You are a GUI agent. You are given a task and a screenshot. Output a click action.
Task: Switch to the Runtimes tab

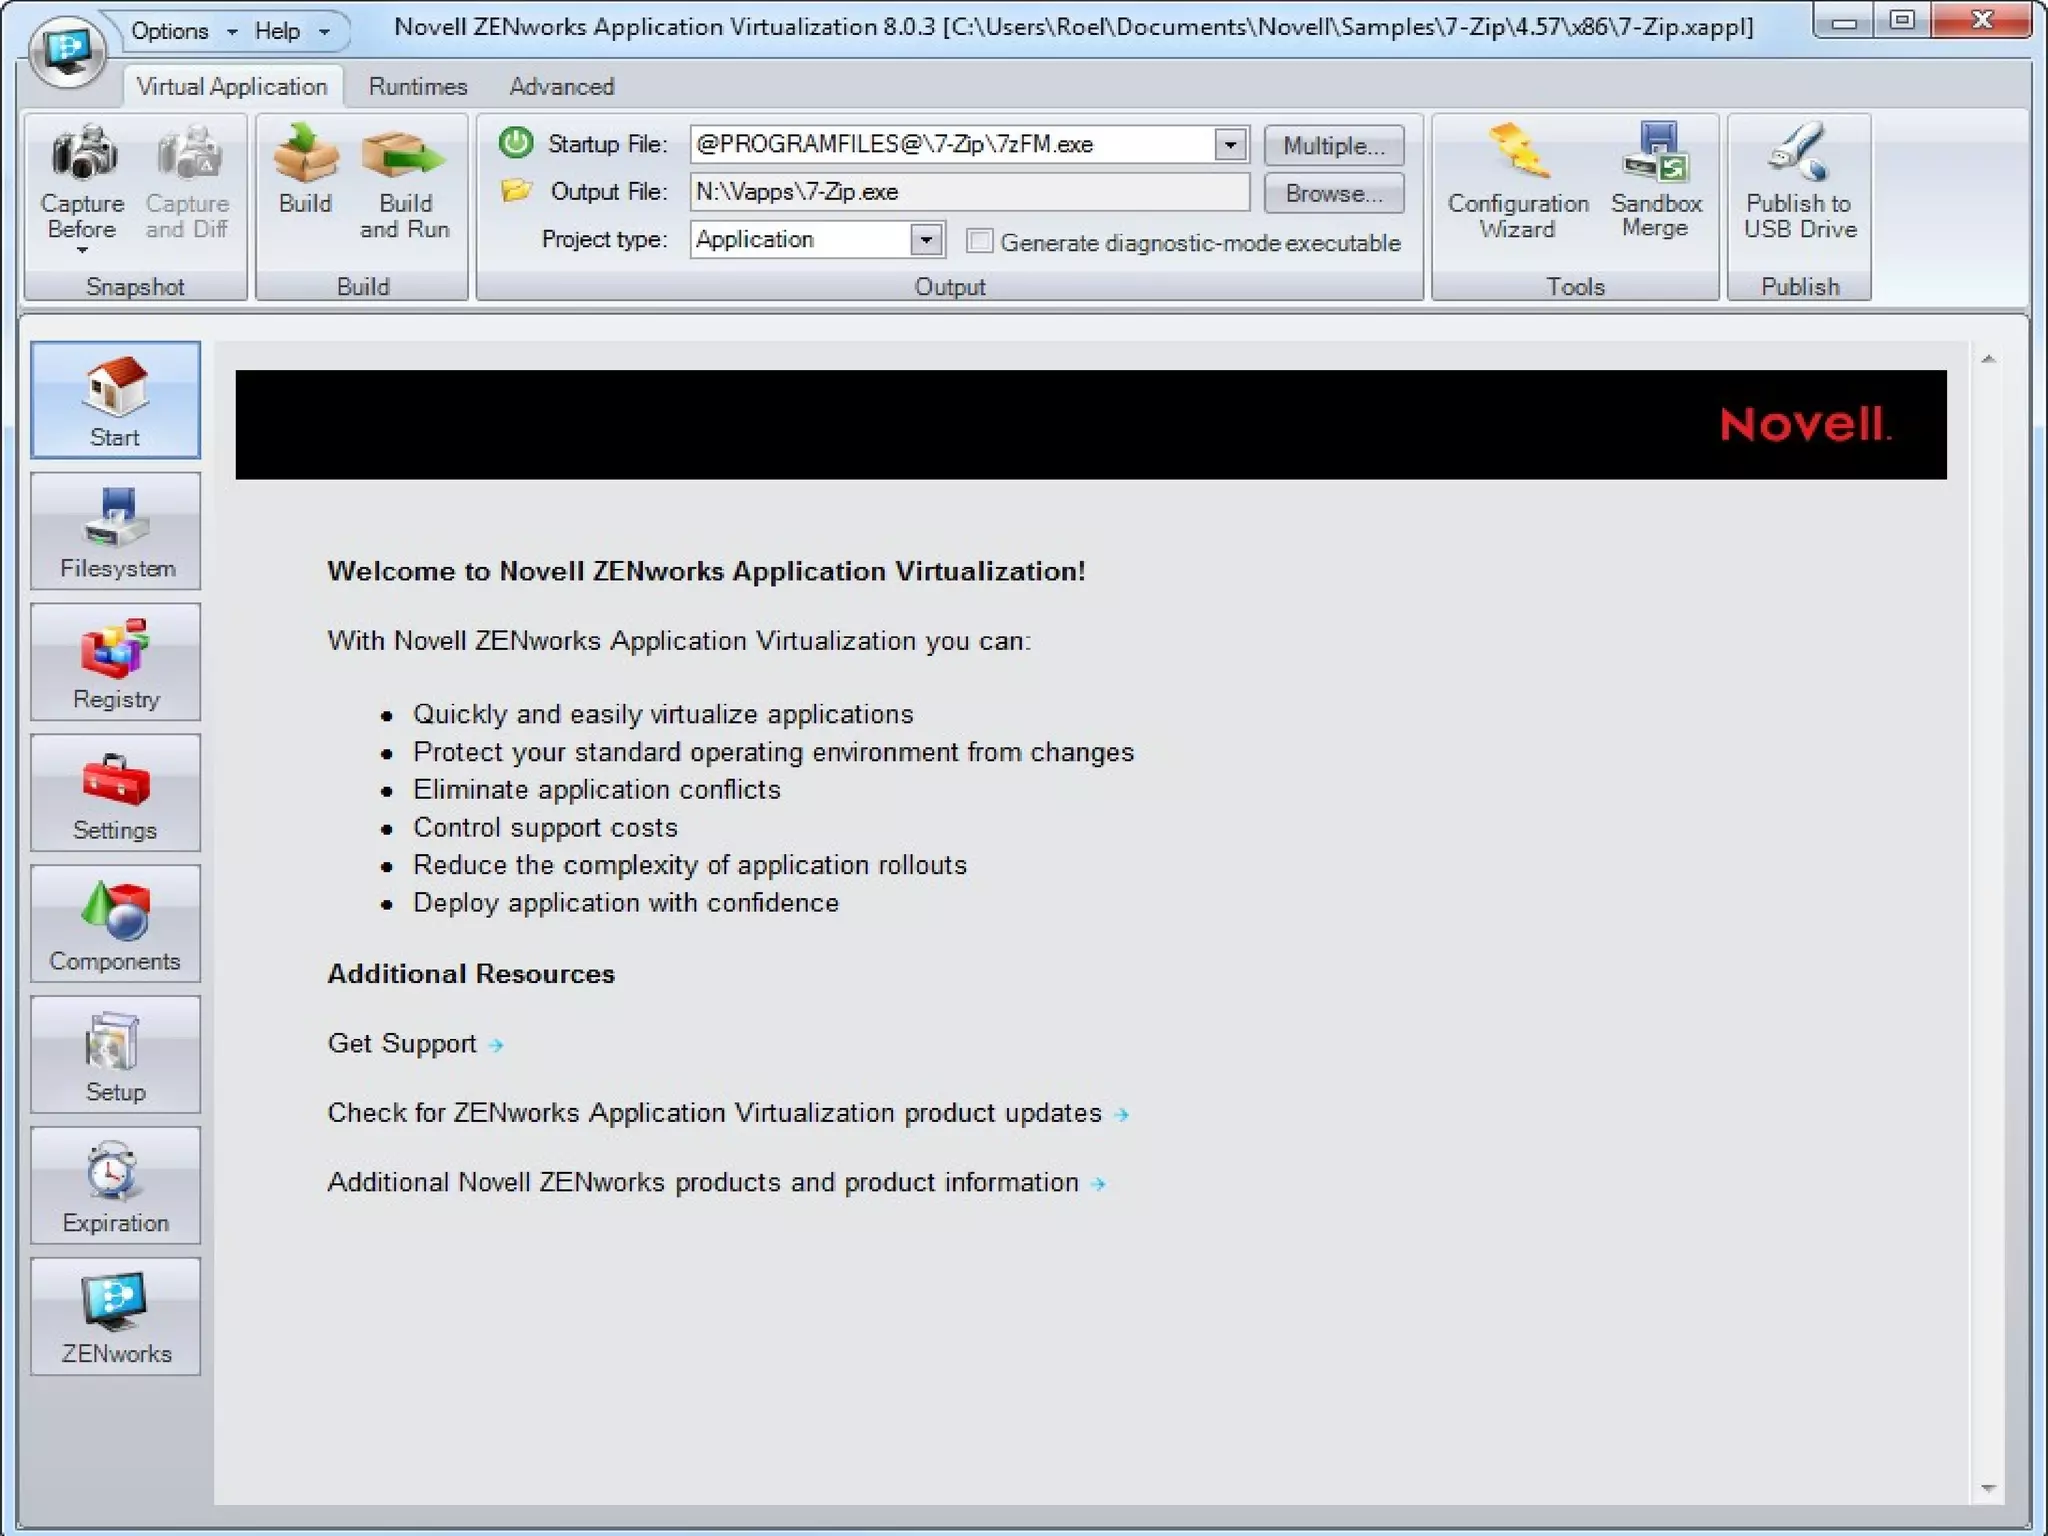[418, 87]
